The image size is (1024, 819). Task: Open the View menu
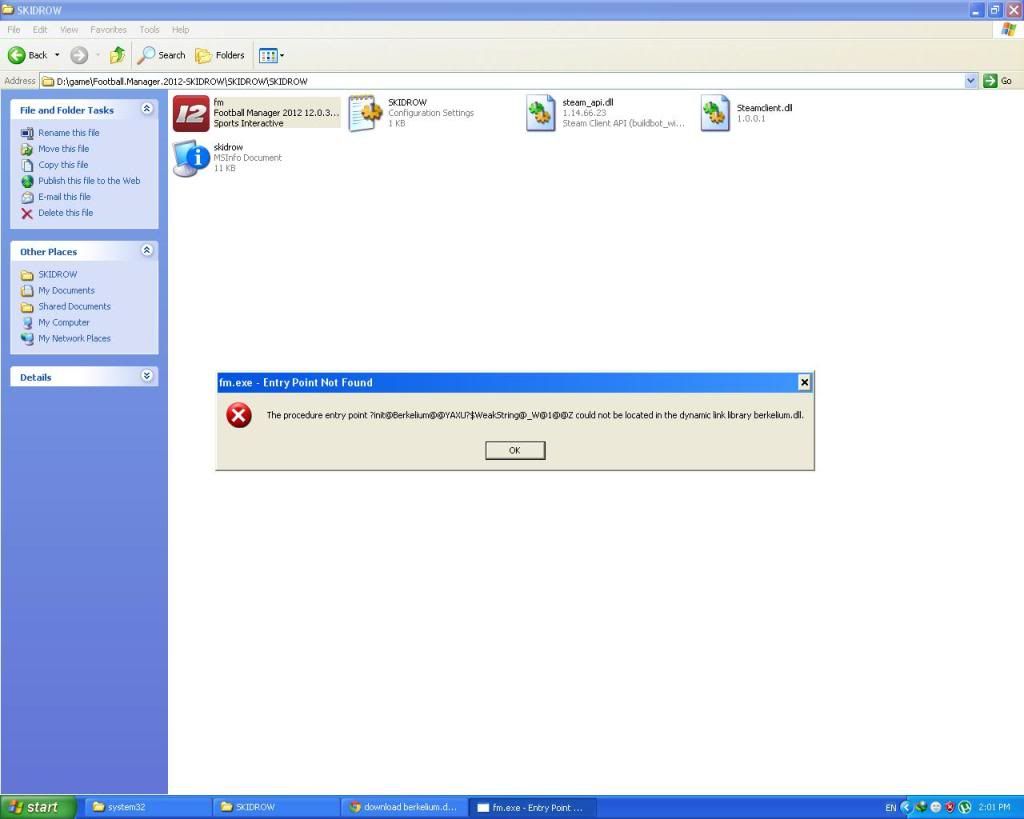click(x=69, y=30)
